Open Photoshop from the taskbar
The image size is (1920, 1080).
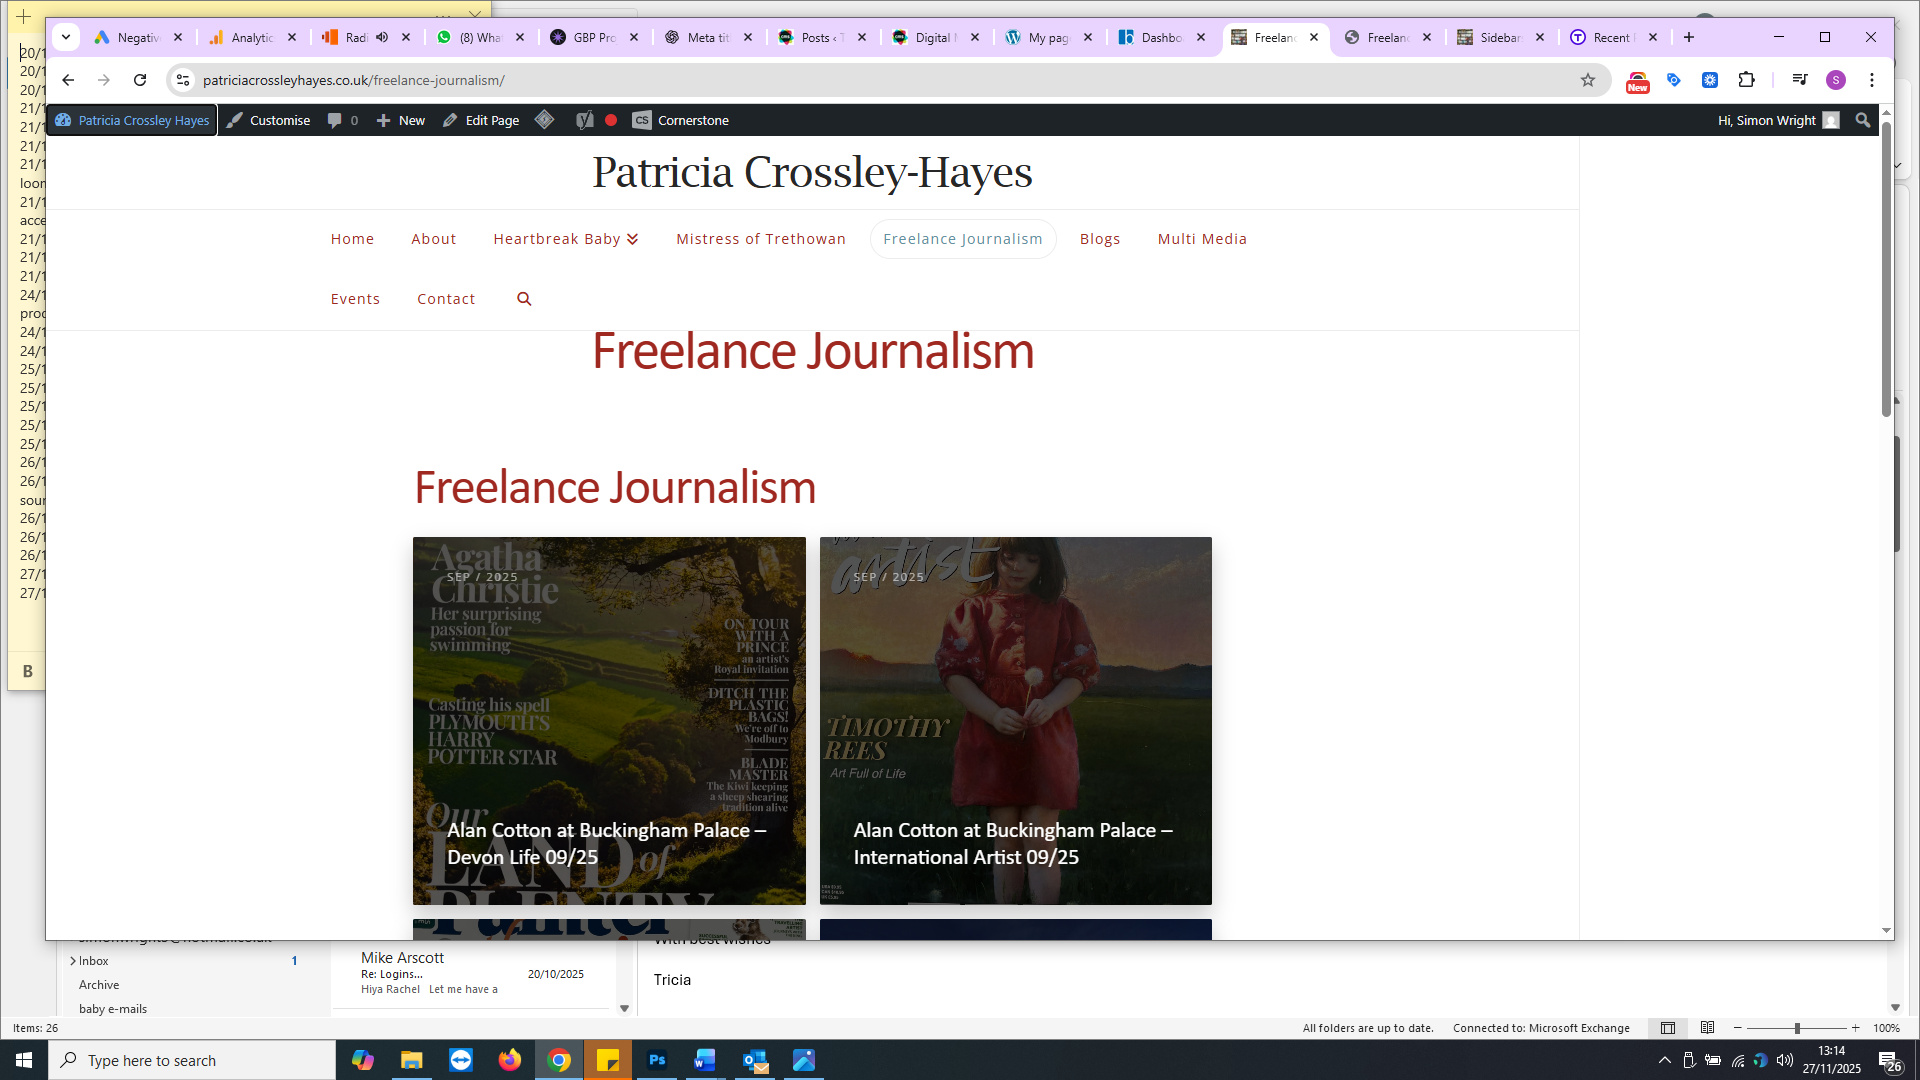point(657,1060)
